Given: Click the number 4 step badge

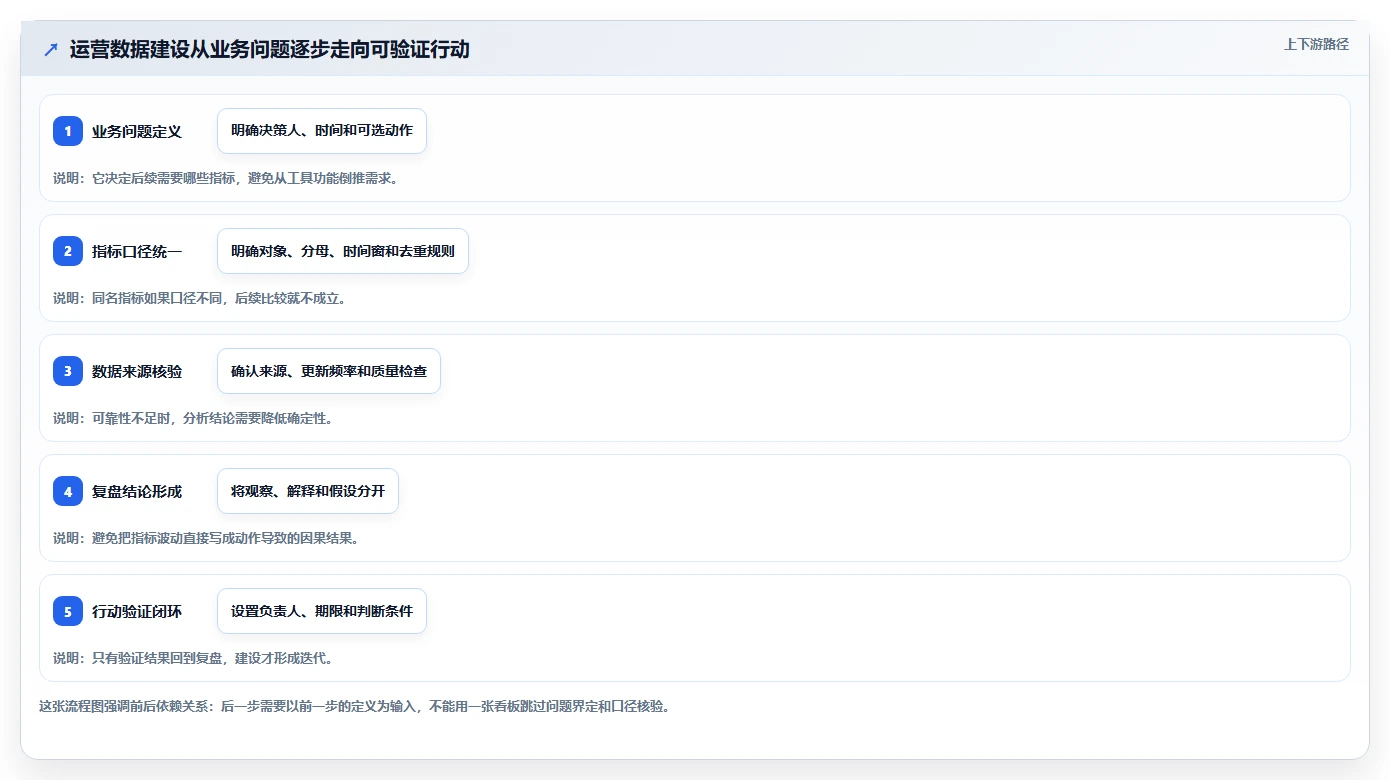Looking at the screenshot, I should point(68,491).
